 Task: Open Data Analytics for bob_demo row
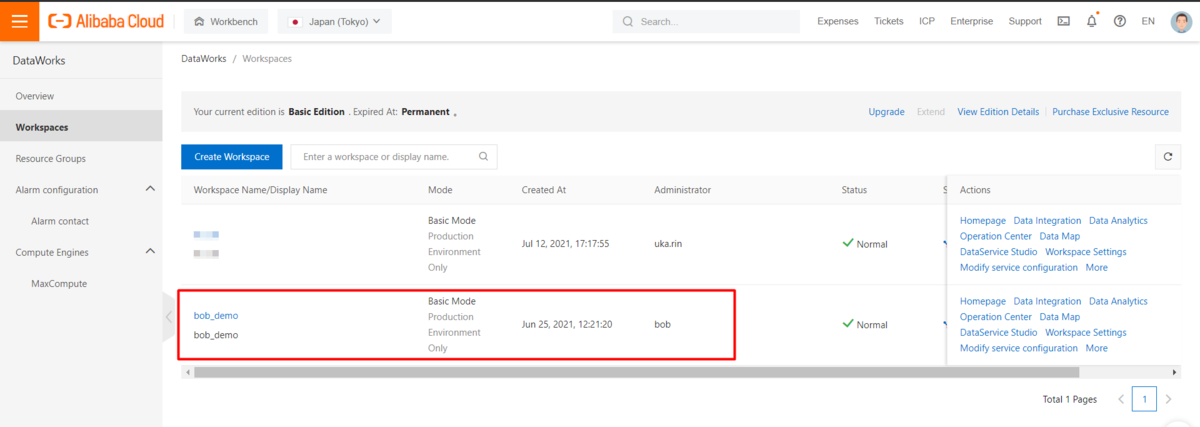click(1118, 301)
